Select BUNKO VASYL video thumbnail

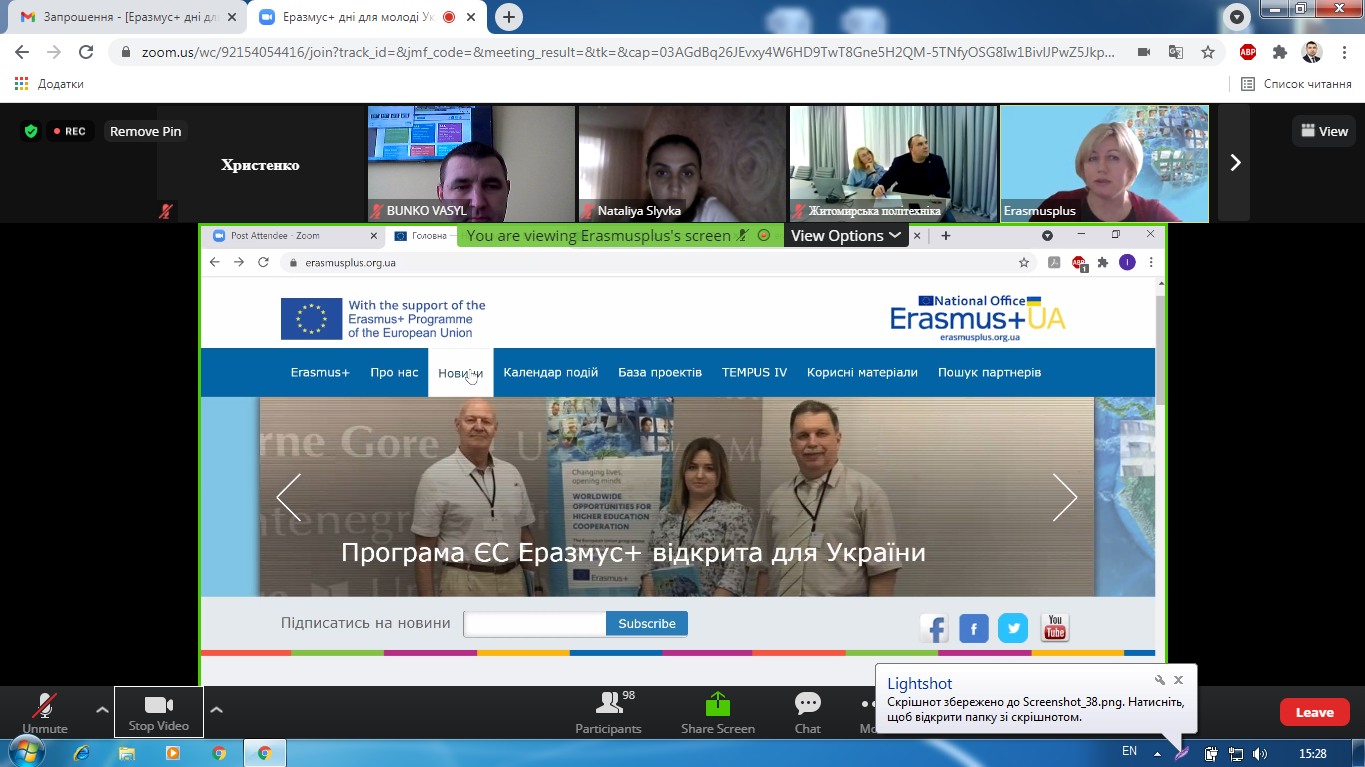coord(471,163)
